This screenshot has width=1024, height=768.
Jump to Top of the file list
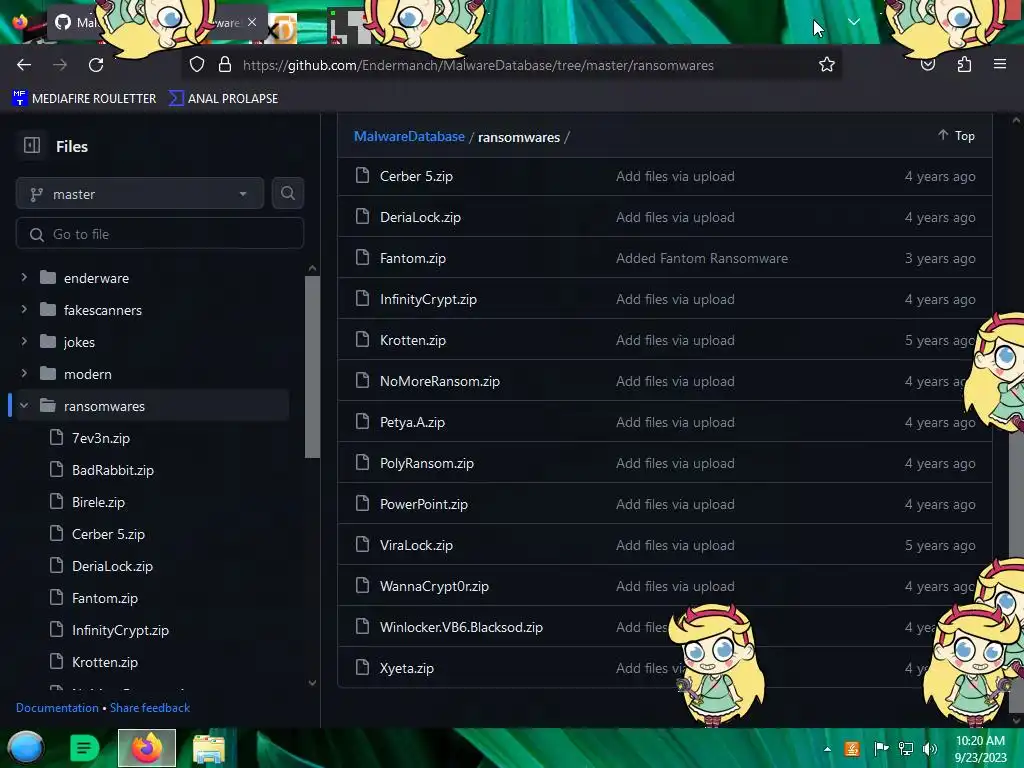pyautogui.click(x=956, y=135)
